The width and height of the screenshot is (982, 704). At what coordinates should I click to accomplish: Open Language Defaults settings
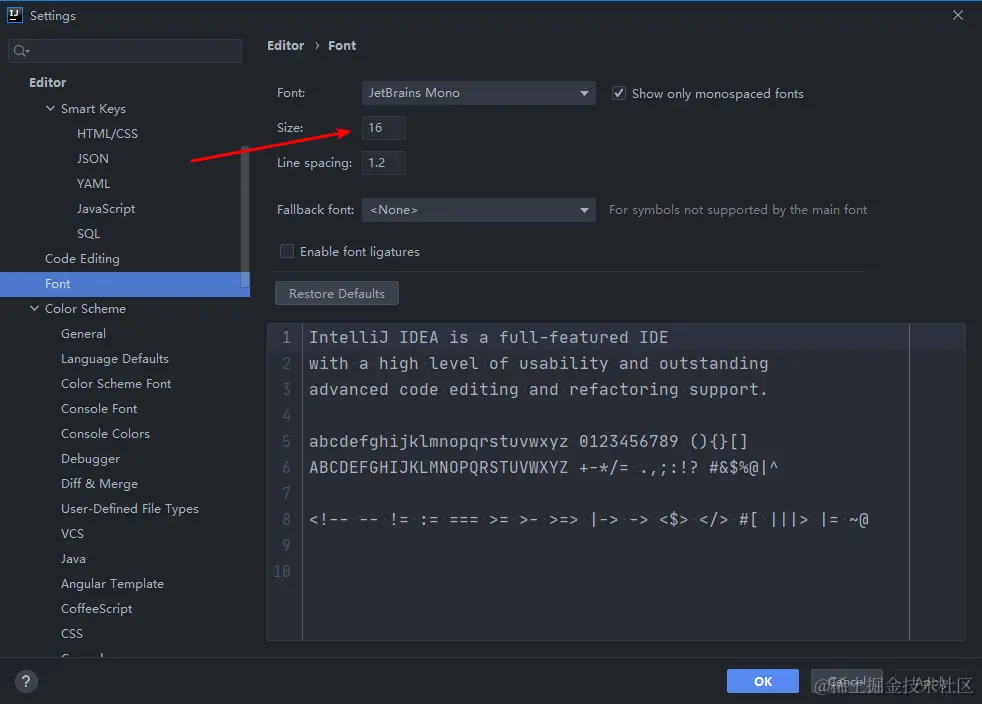pyautogui.click(x=115, y=359)
